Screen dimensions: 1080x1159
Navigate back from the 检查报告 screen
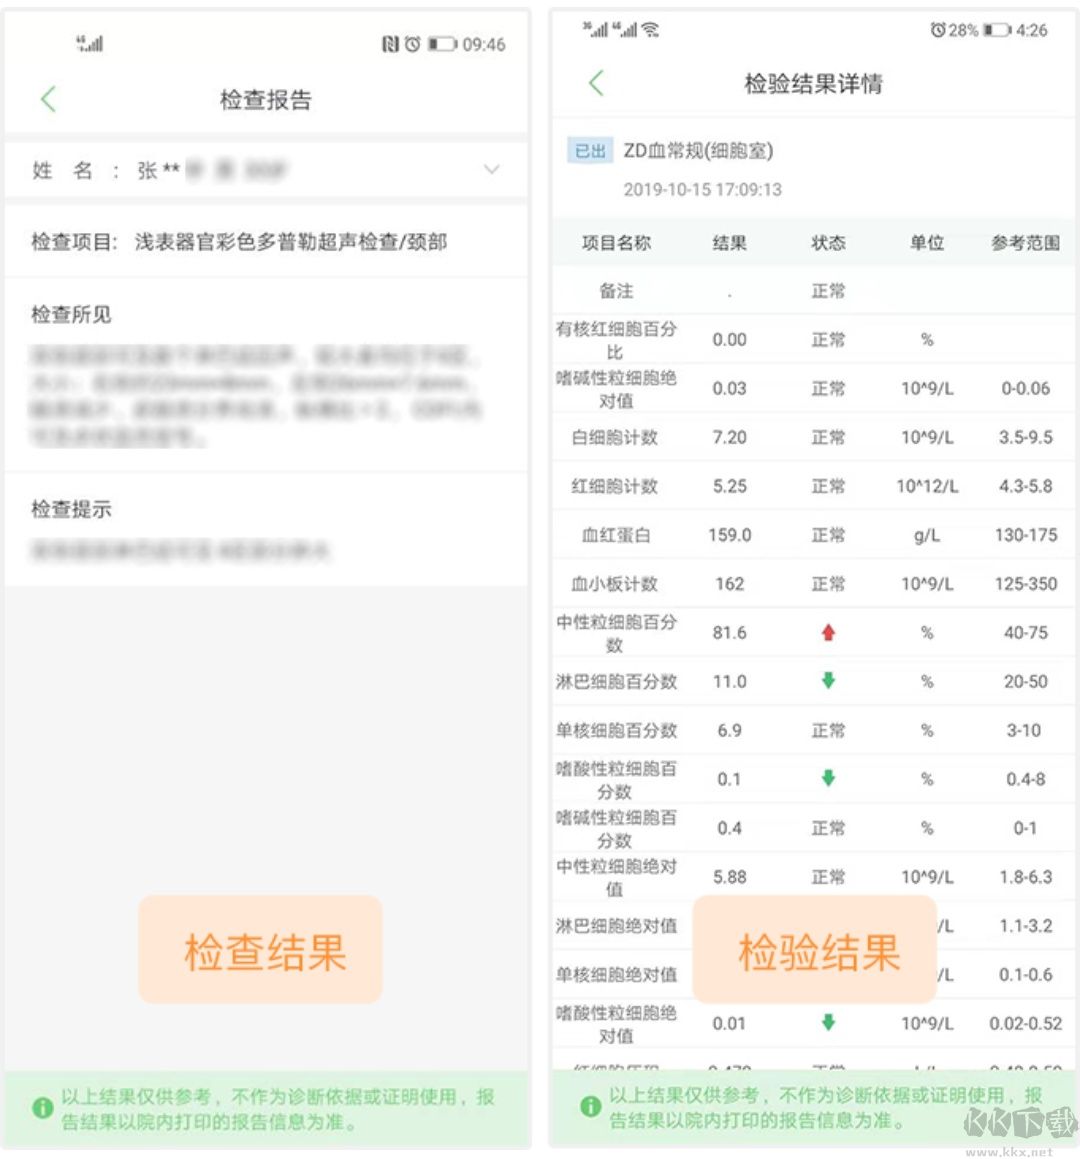point(48,99)
